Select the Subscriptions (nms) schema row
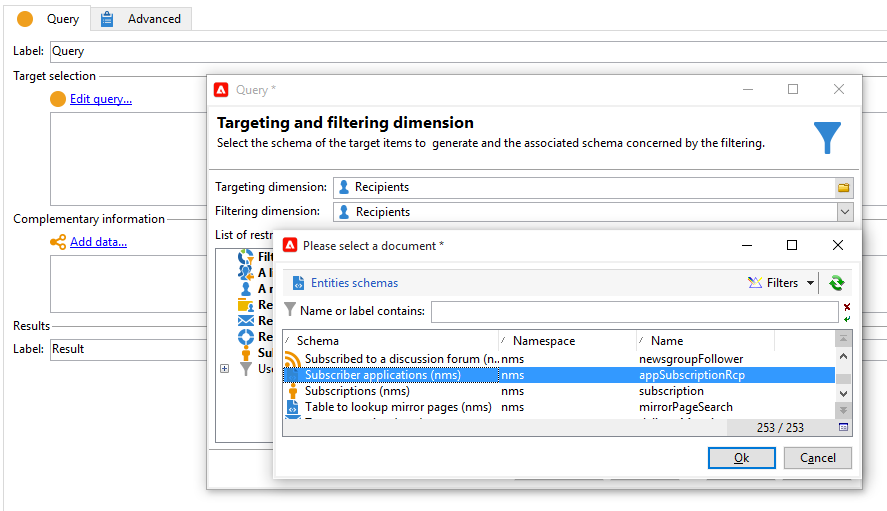The image size is (887, 511). 559,391
